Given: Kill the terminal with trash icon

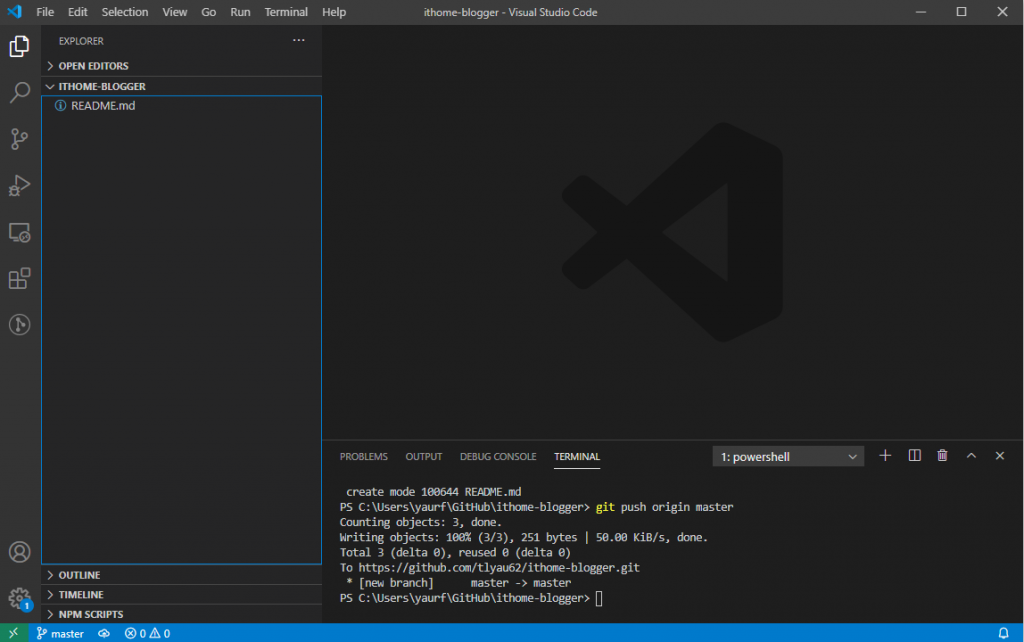Looking at the screenshot, I should click(x=942, y=456).
